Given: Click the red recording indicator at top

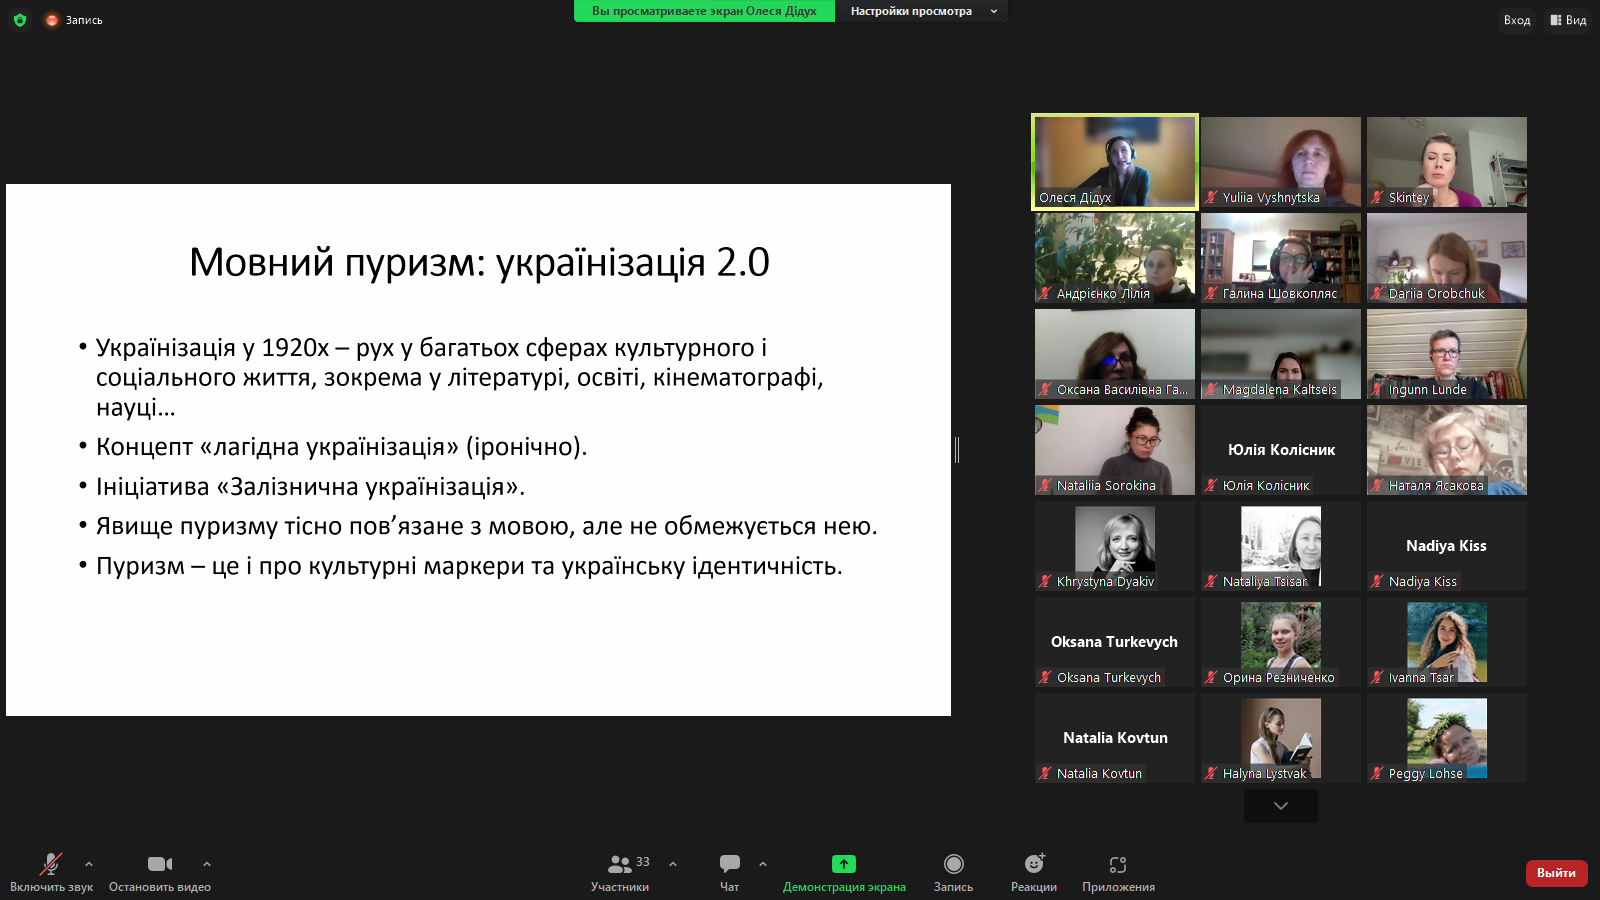Looking at the screenshot, I should click(52, 20).
